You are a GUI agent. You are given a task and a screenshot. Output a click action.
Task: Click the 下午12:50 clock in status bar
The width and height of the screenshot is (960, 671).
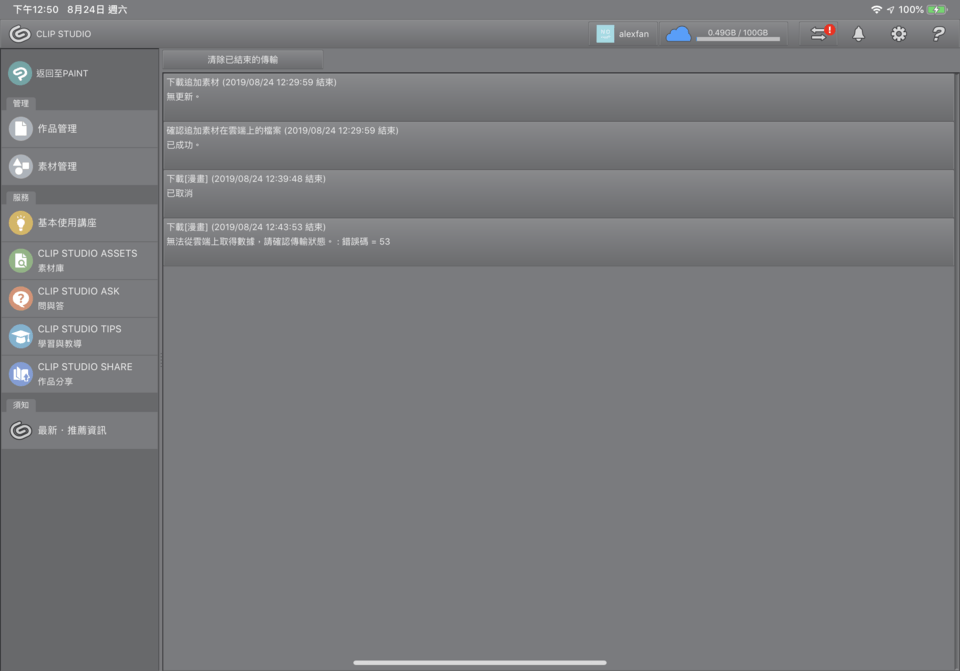pyautogui.click(x=36, y=9)
